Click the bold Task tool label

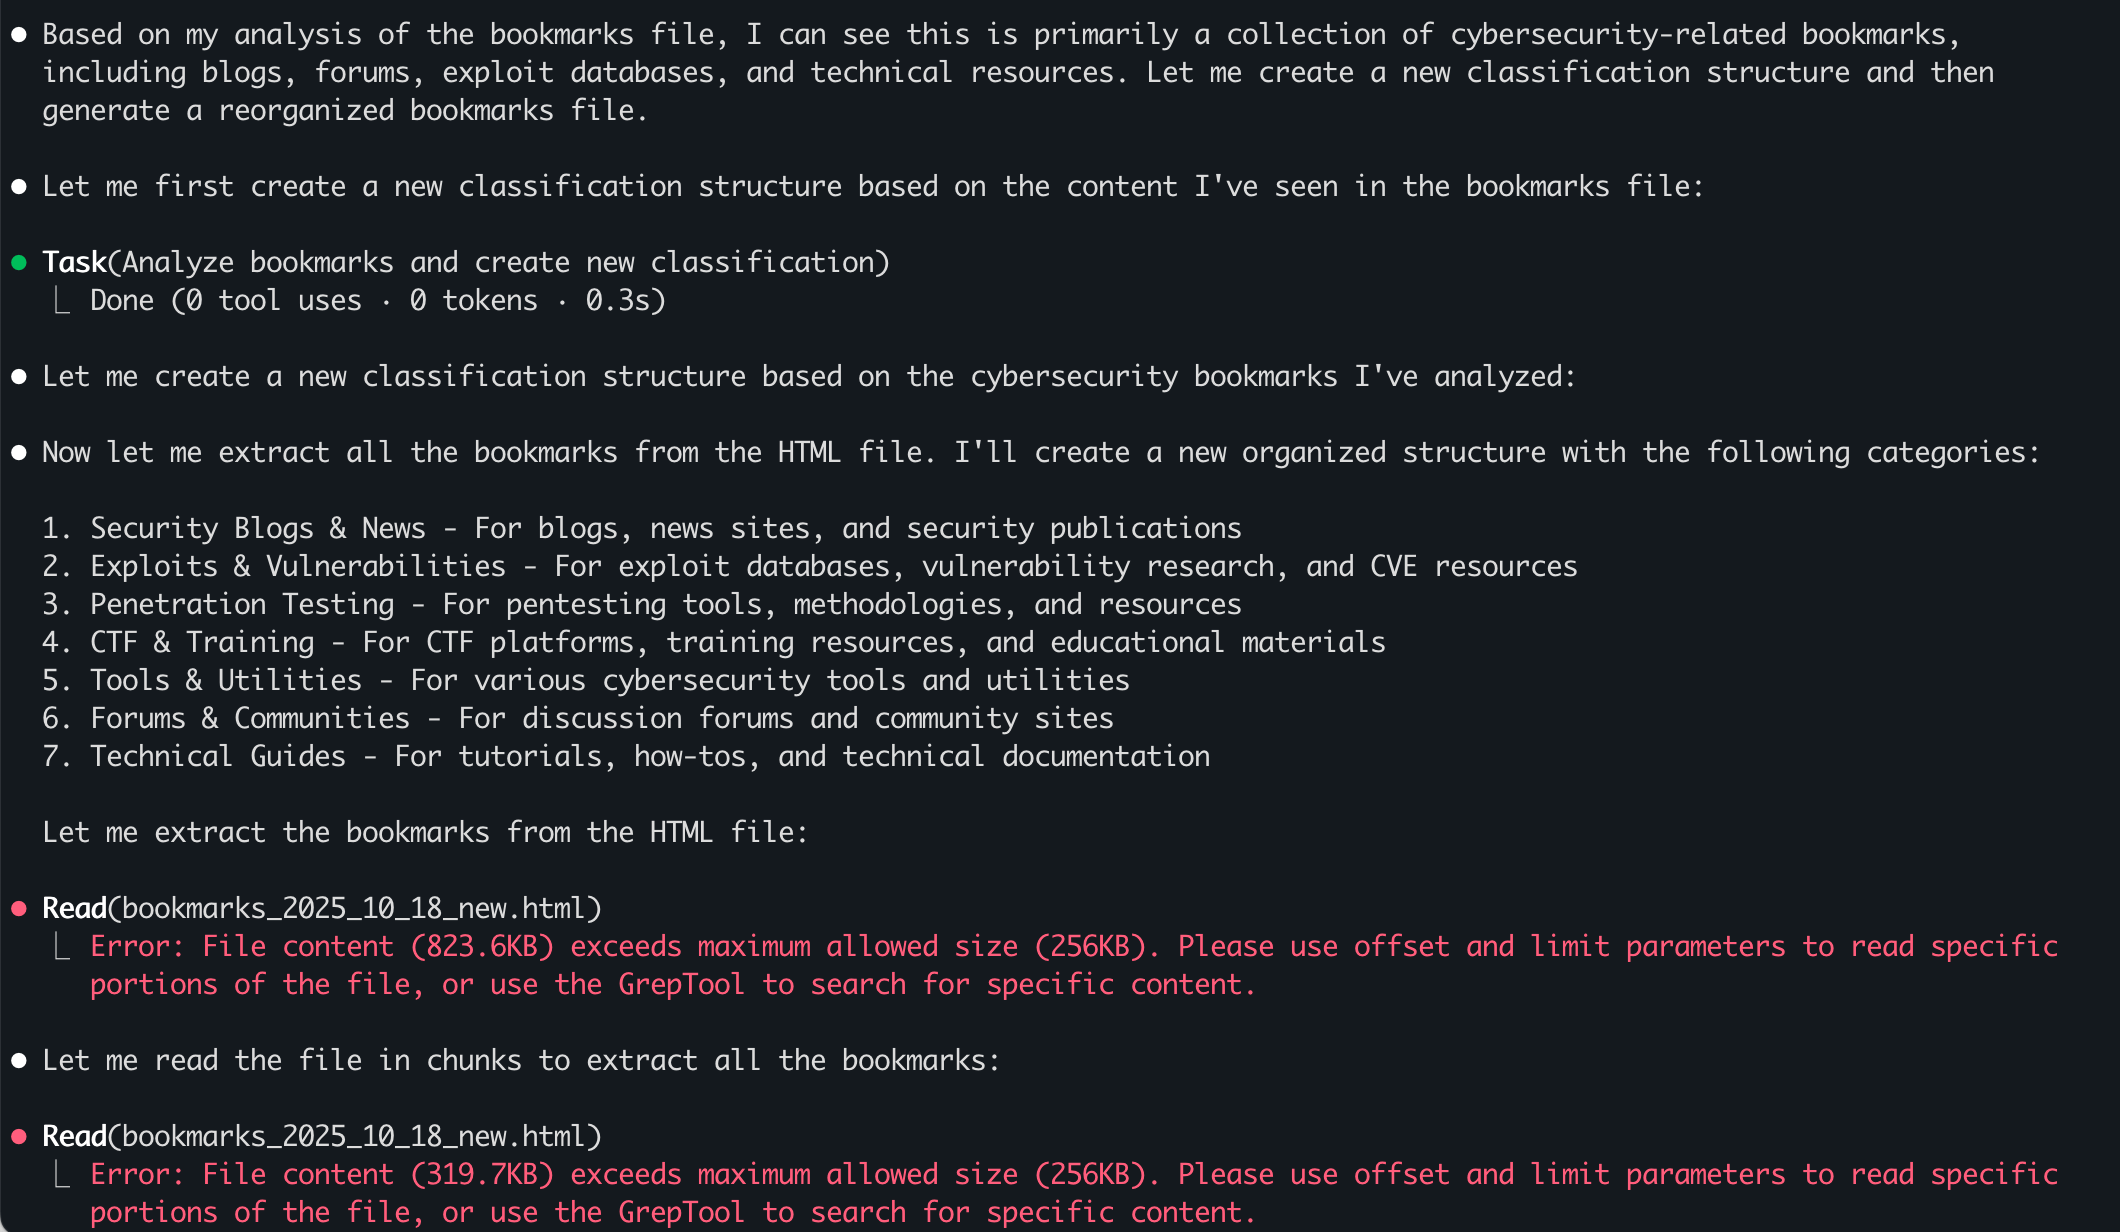click(x=74, y=263)
